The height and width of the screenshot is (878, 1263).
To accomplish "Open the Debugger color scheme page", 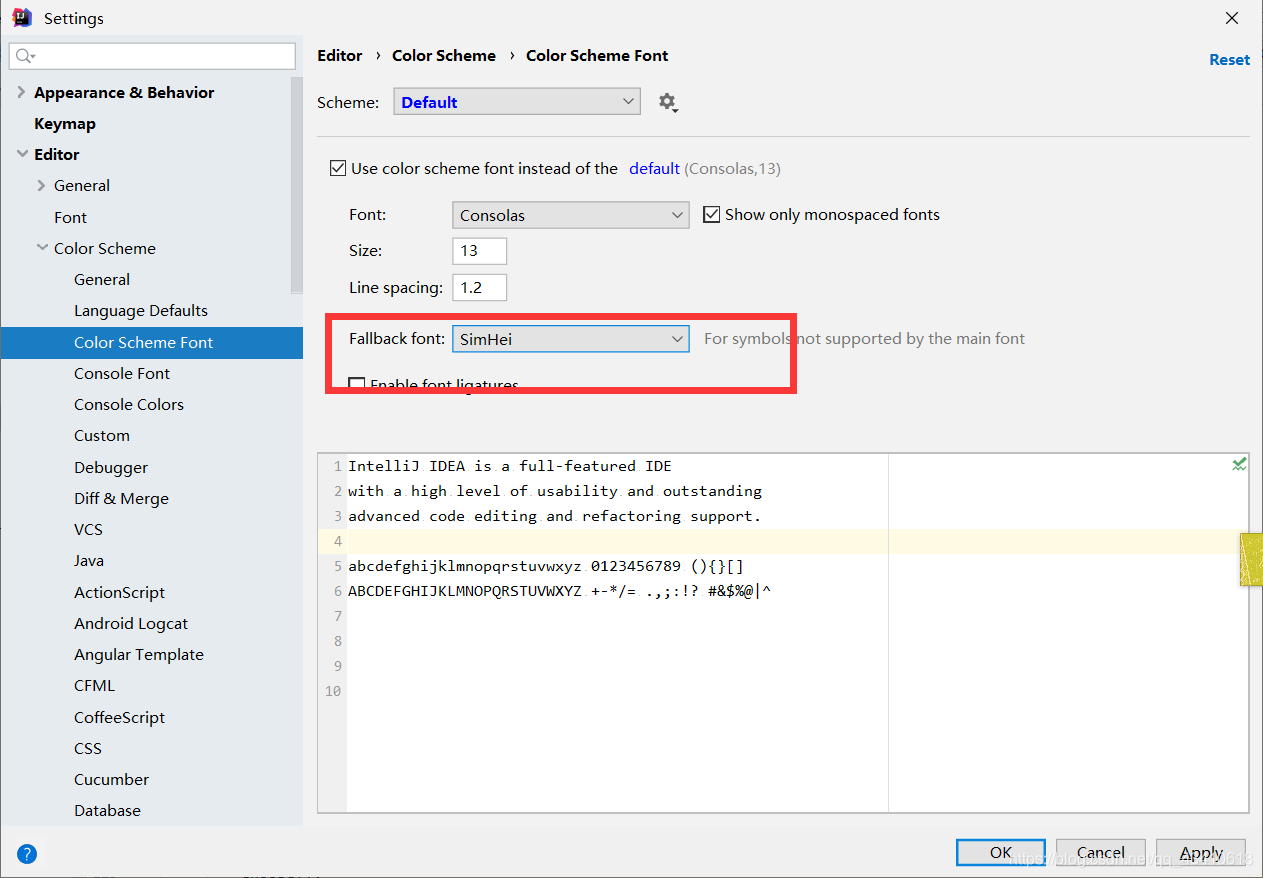I will point(111,467).
